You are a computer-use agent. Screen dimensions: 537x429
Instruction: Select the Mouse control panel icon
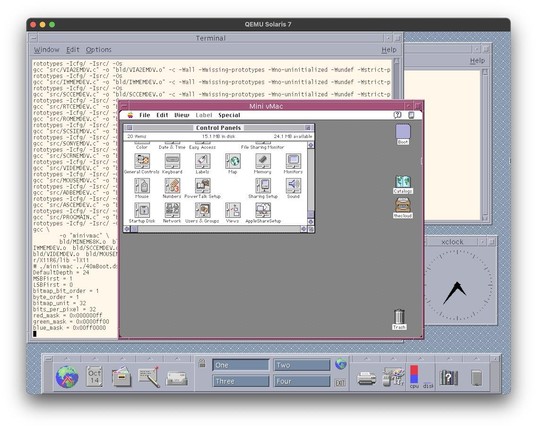point(142,186)
